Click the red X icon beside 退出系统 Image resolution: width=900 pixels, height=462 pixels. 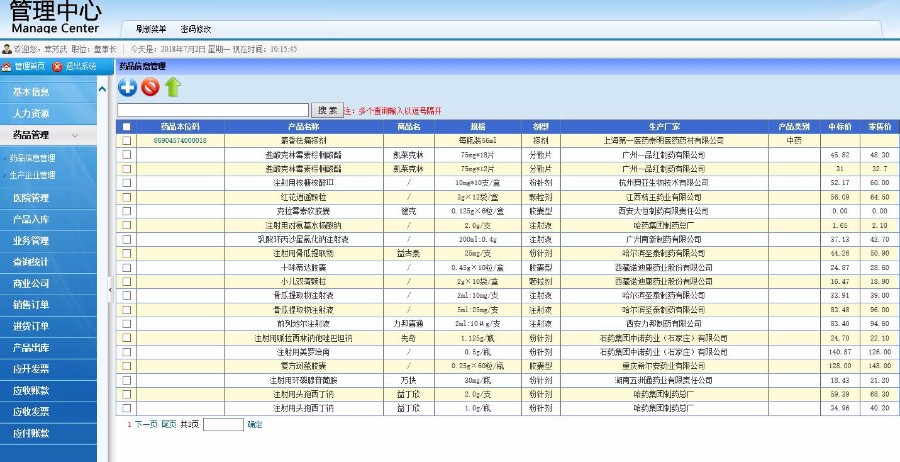click(x=57, y=67)
